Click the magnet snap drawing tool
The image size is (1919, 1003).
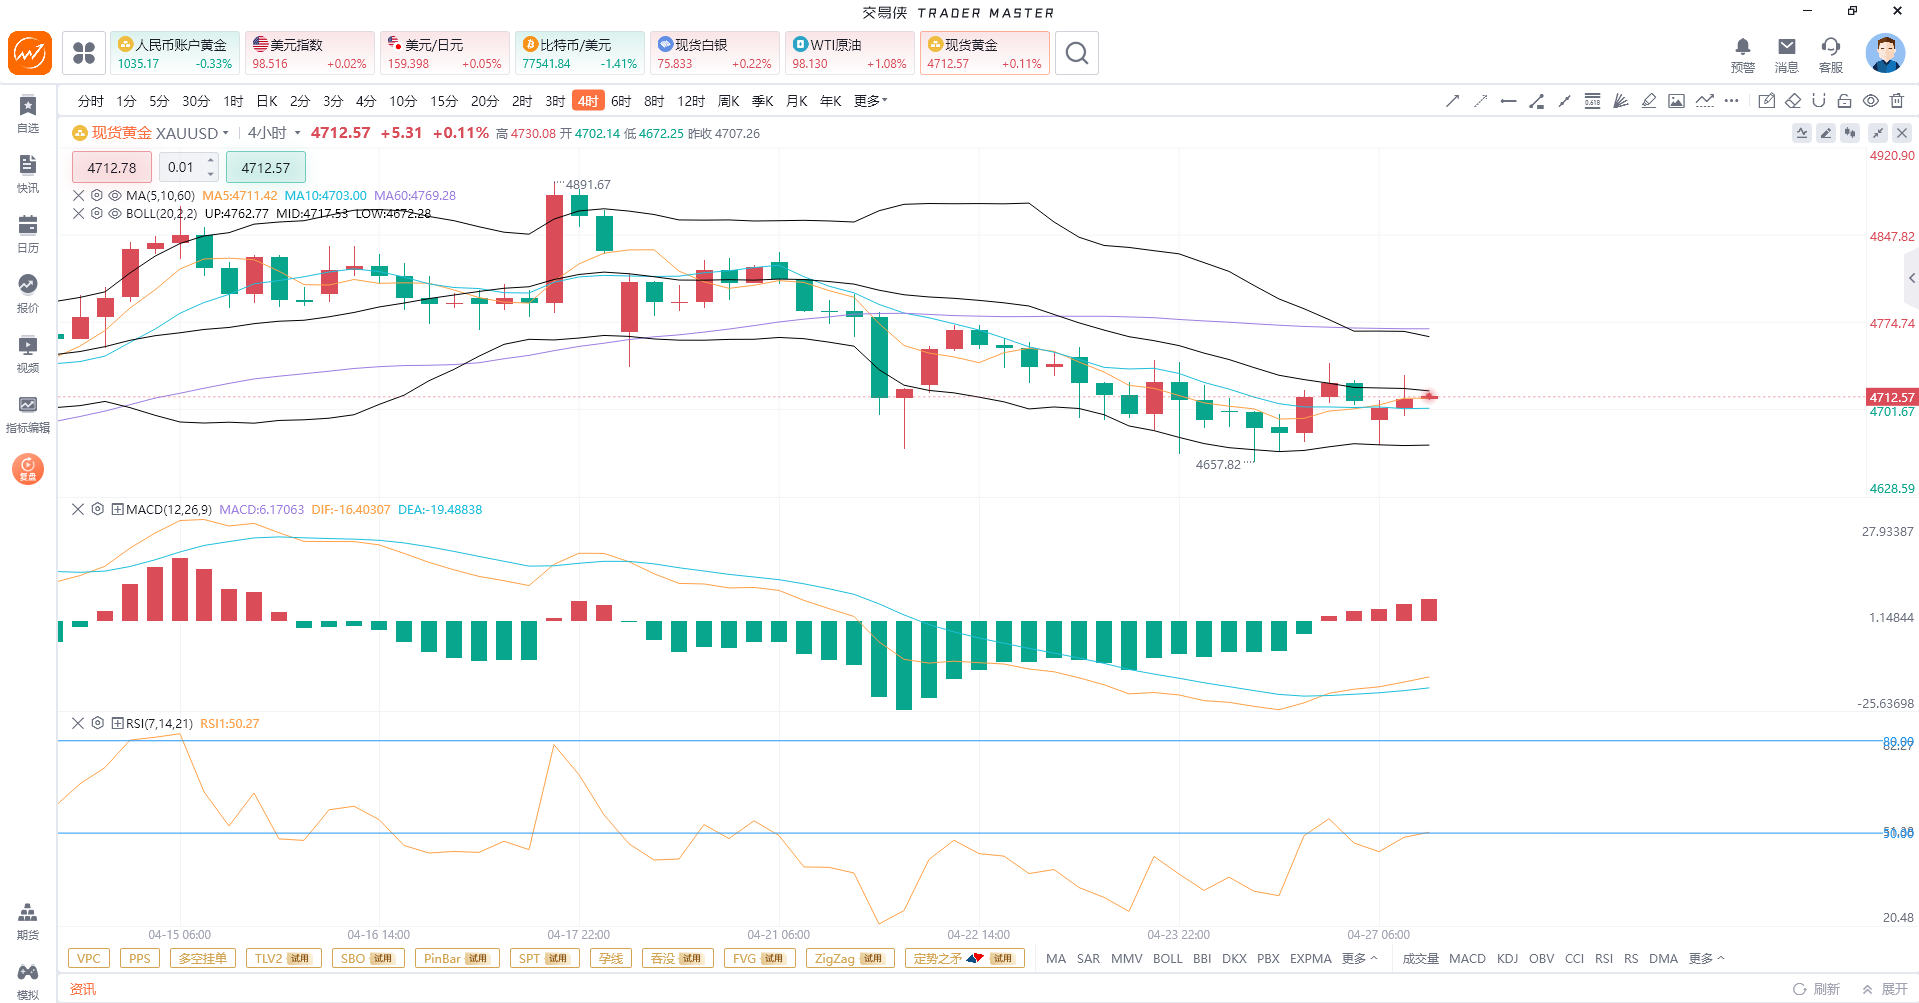1818,101
